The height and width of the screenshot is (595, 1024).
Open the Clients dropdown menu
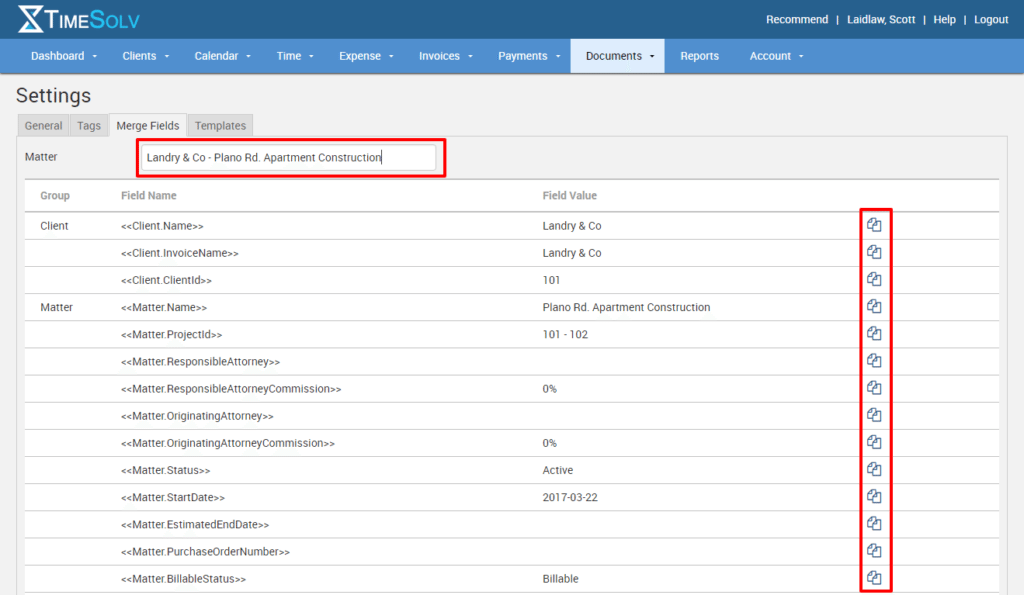[x=146, y=56]
